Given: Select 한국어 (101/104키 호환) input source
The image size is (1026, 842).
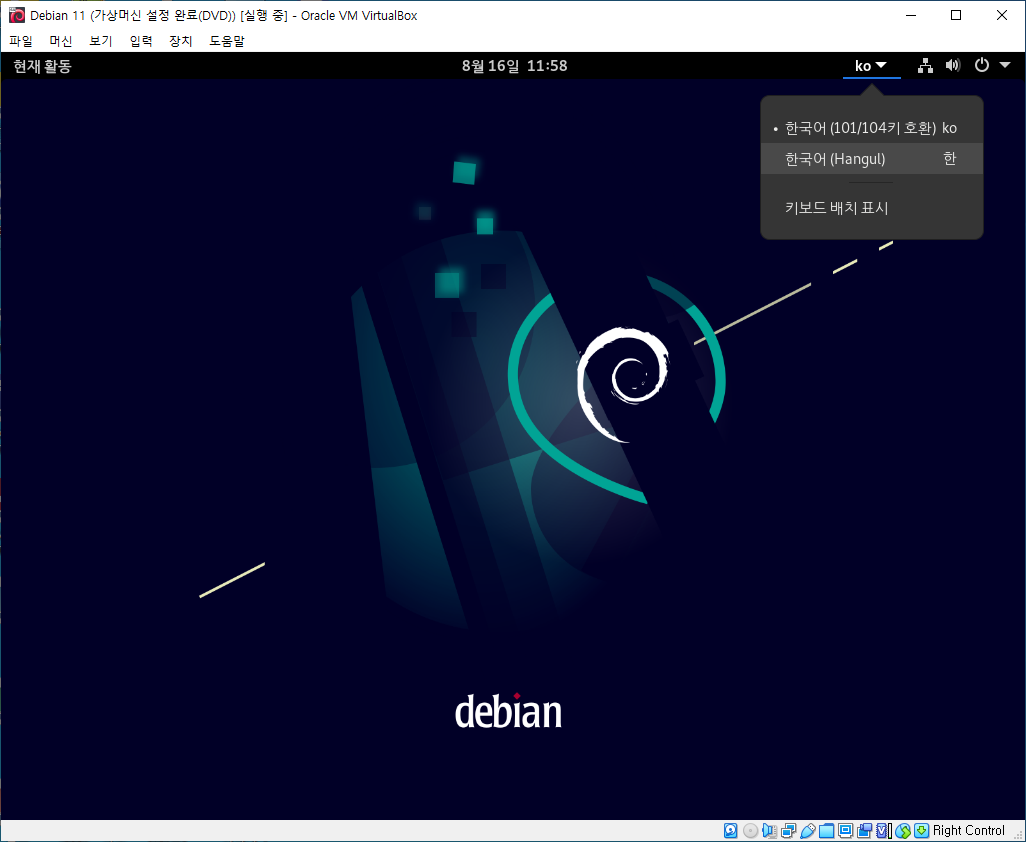Looking at the screenshot, I should pos(872,128).
